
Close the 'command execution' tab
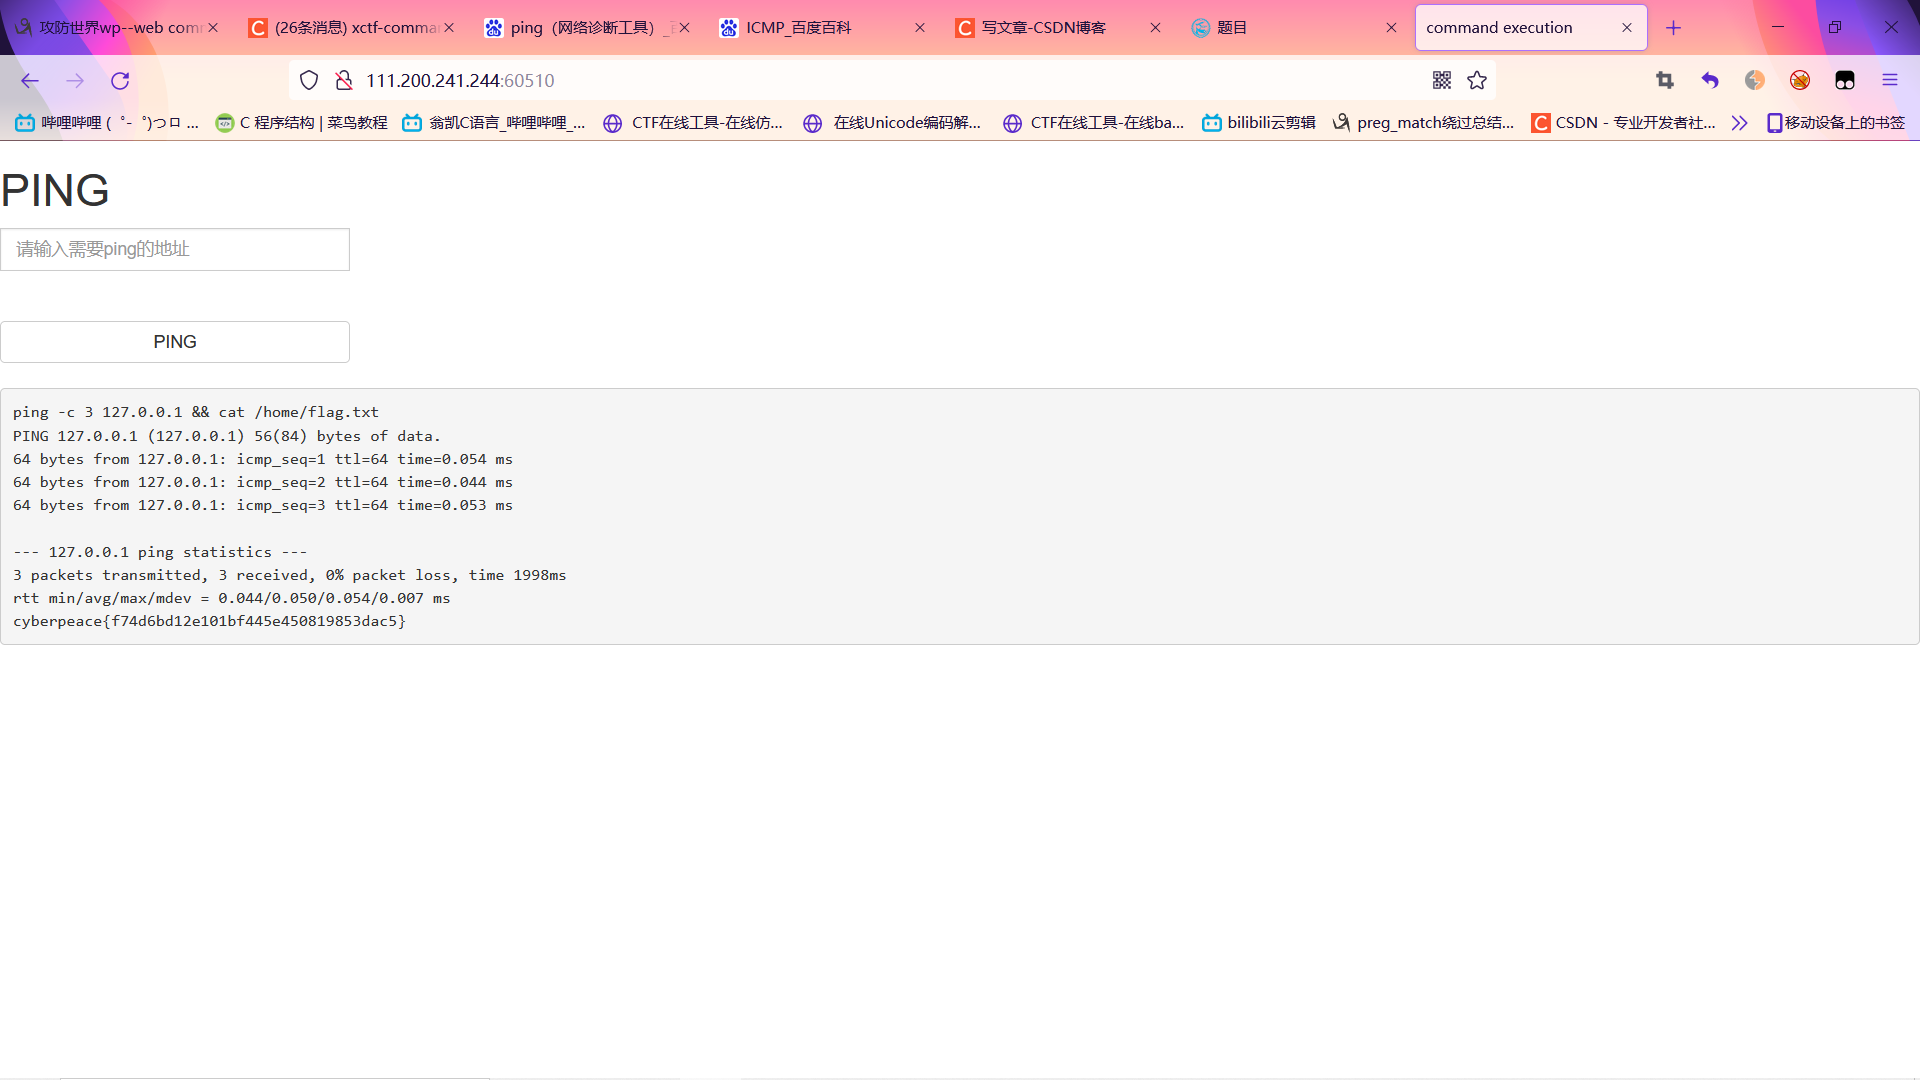(x=1627, y=28)
